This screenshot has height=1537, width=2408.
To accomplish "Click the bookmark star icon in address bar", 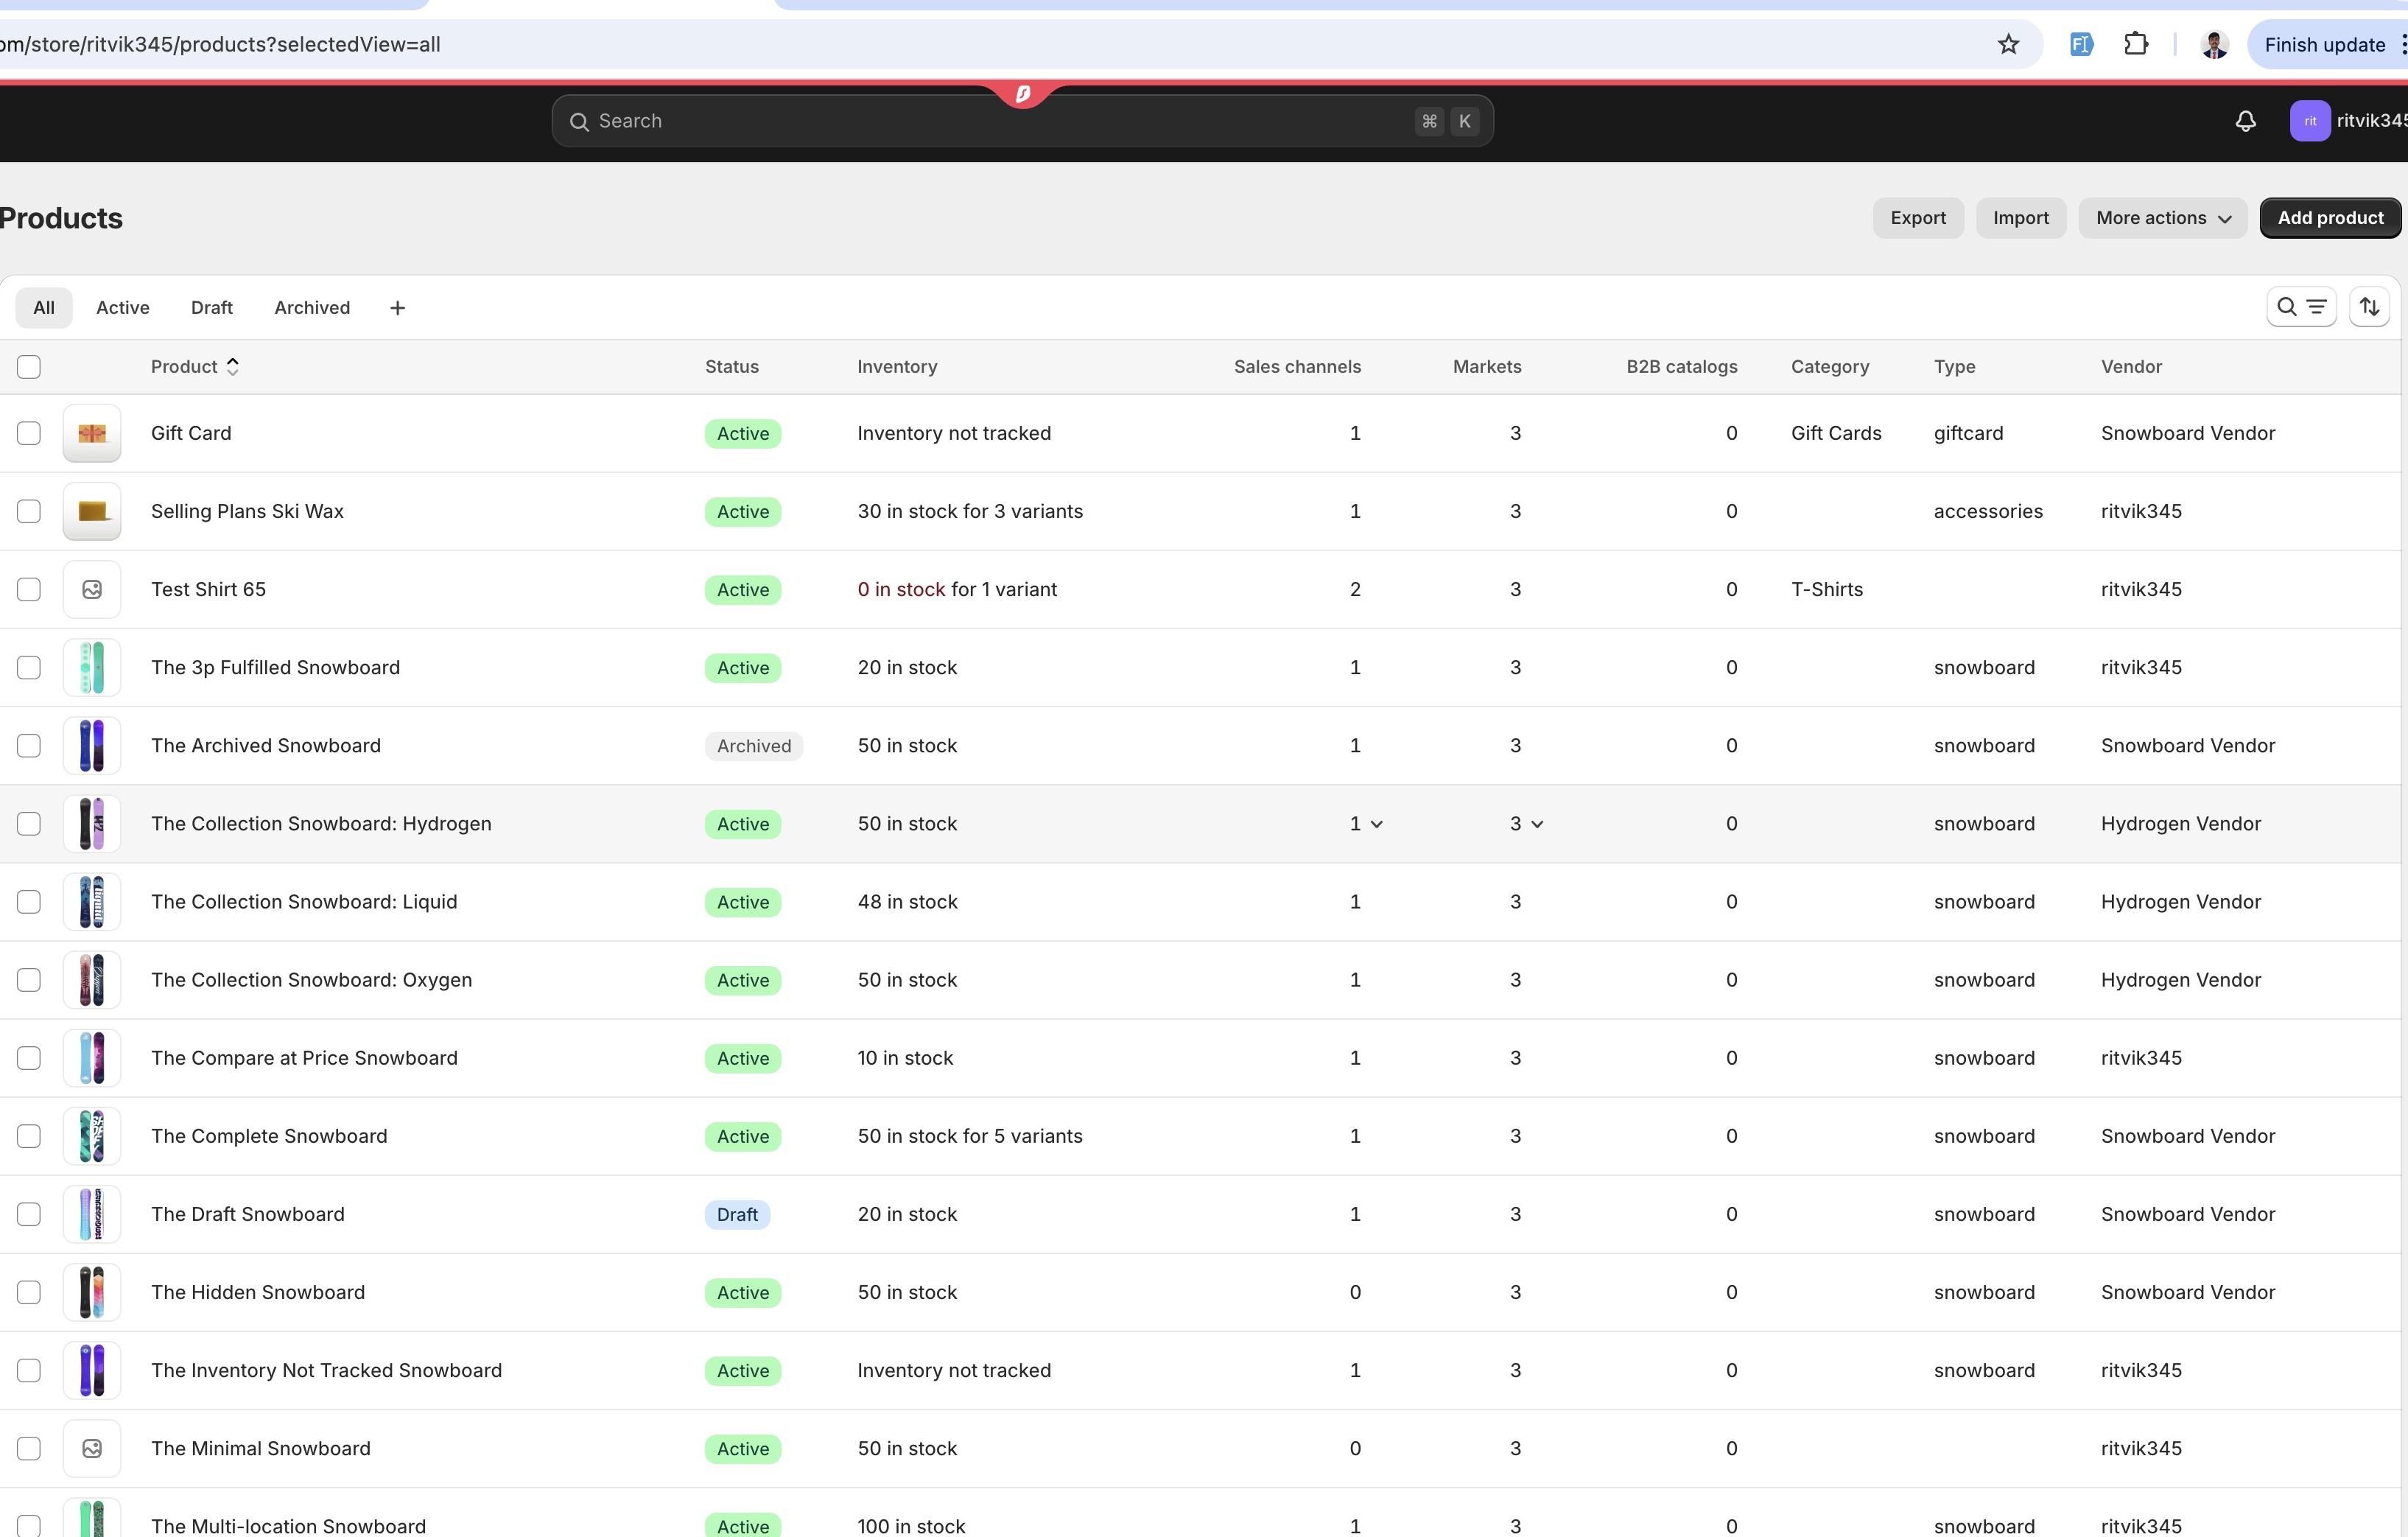I will (2008, 44).
